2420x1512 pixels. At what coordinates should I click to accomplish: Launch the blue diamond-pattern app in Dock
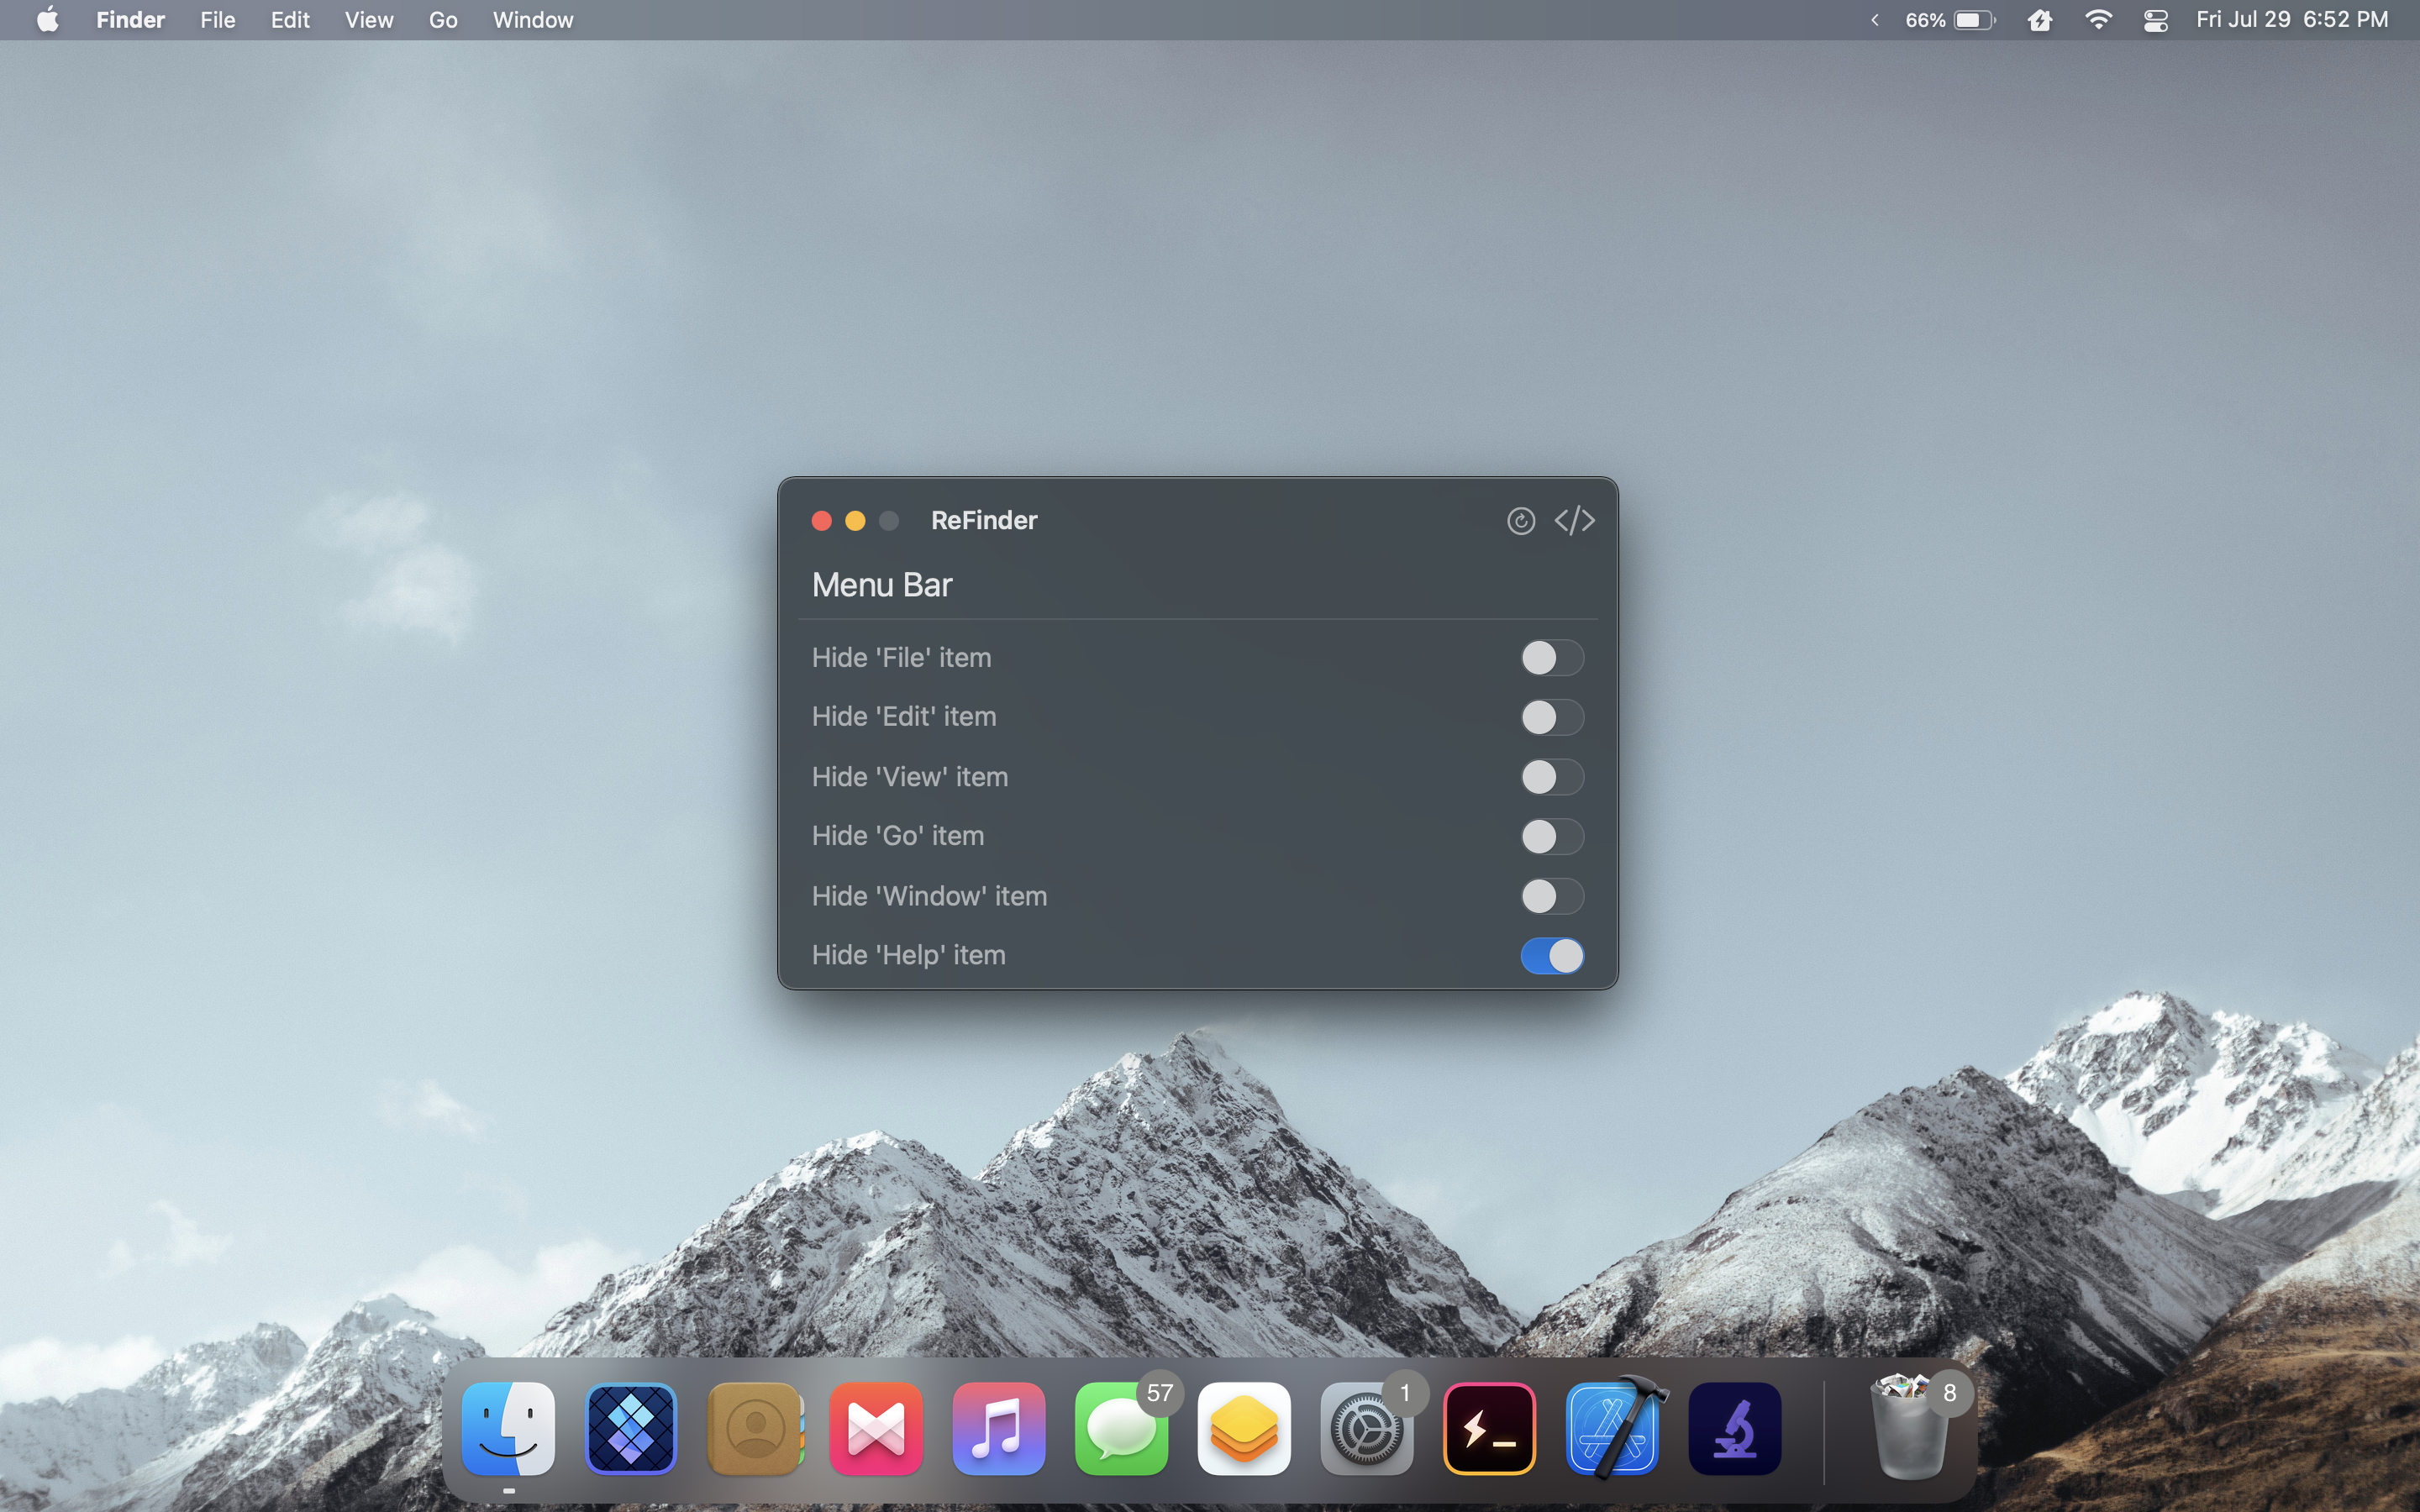(631, 1429)
